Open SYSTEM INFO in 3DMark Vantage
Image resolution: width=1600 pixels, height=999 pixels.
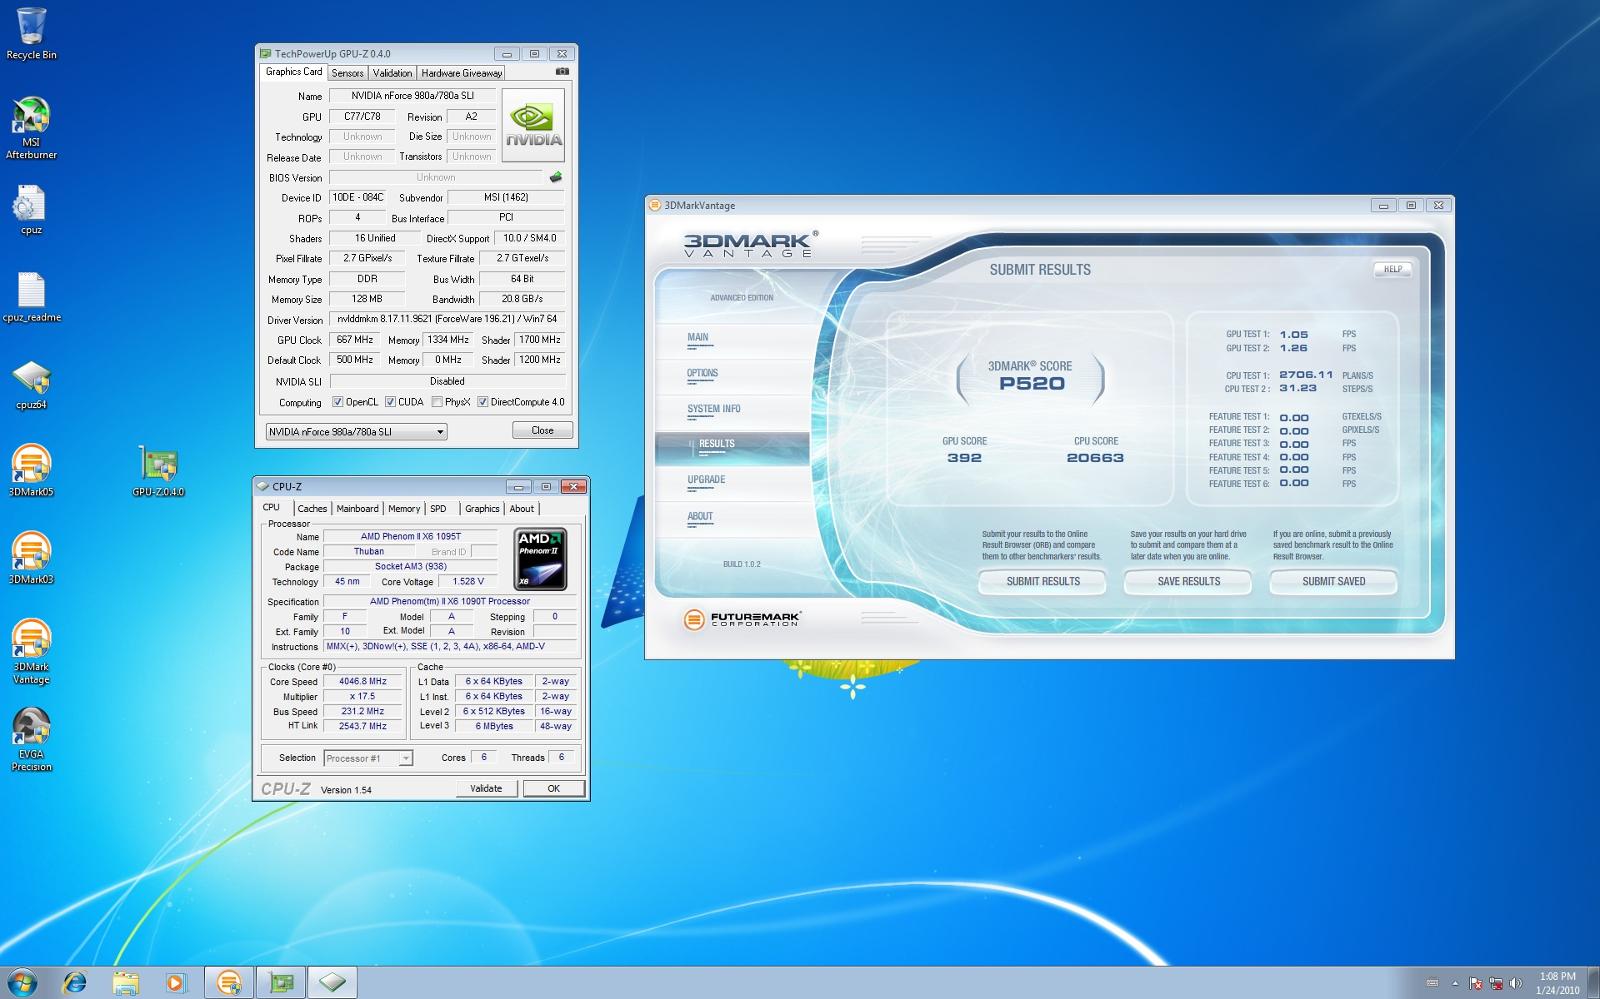[x=714, y=409]
